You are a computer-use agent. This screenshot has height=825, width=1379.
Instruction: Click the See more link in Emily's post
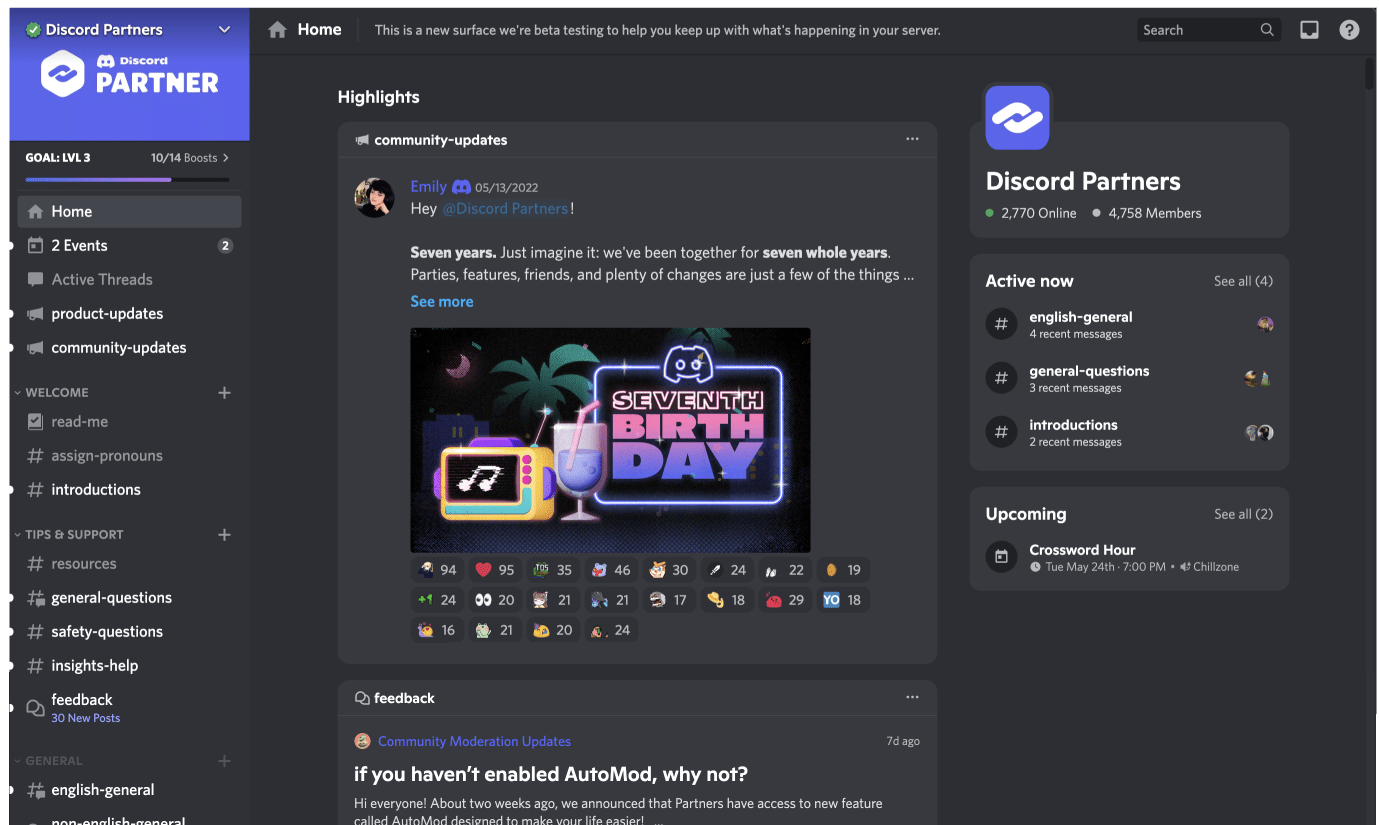tap(442, 302)
